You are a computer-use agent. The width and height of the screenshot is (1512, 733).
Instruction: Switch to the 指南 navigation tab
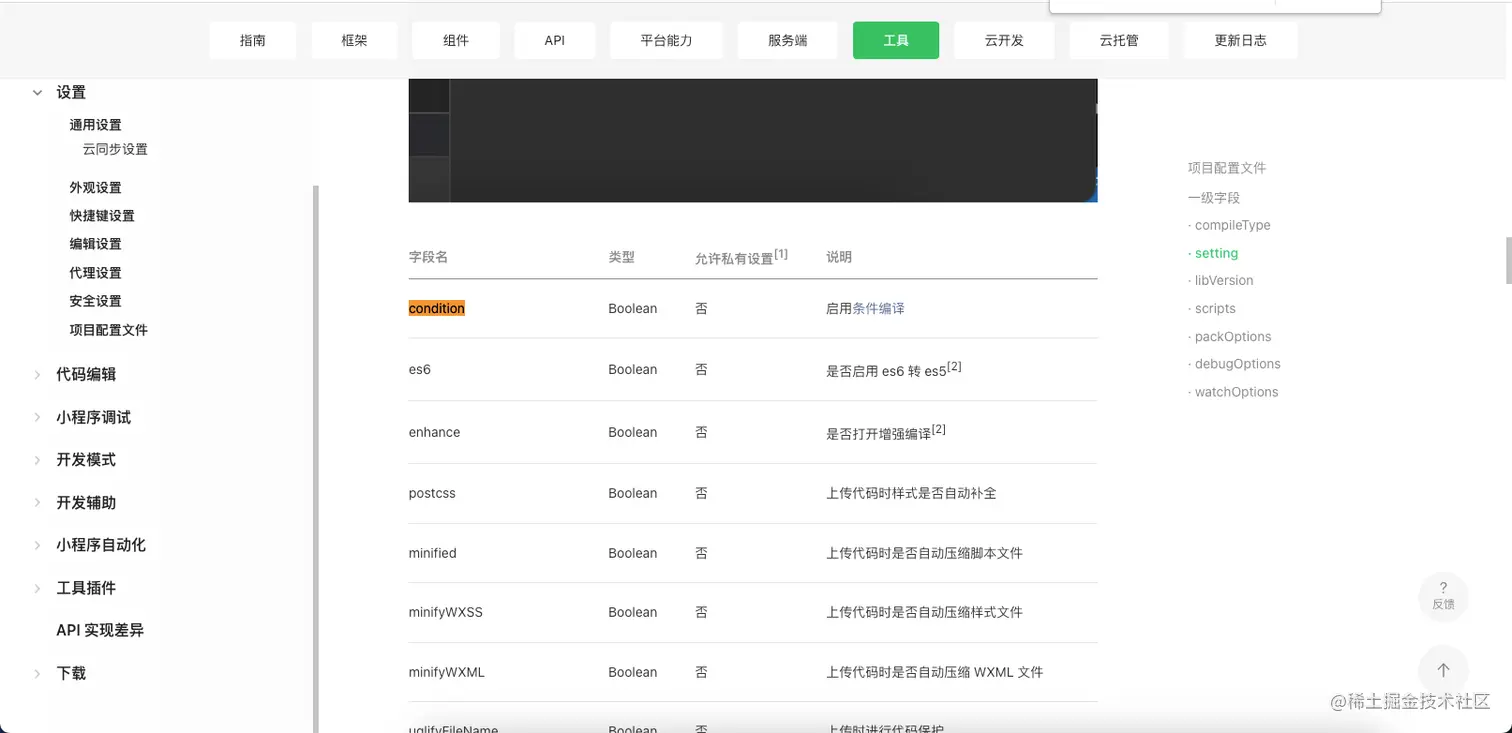click(x=253, y=40)
